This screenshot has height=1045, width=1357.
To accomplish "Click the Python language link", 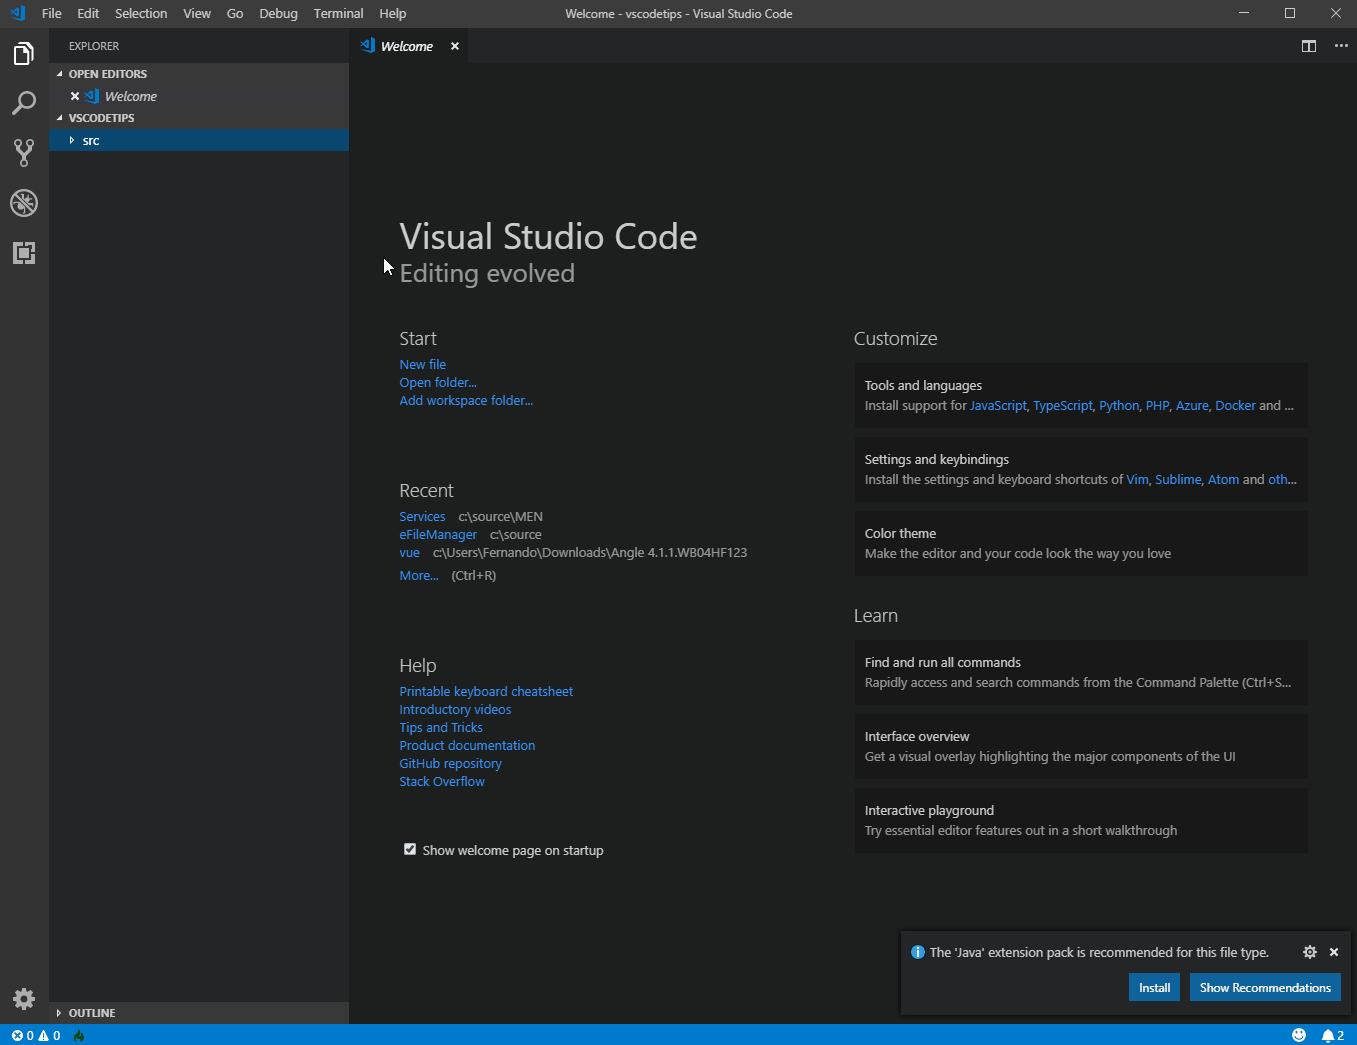I will pyautogui.click(x=1119, y=406).
